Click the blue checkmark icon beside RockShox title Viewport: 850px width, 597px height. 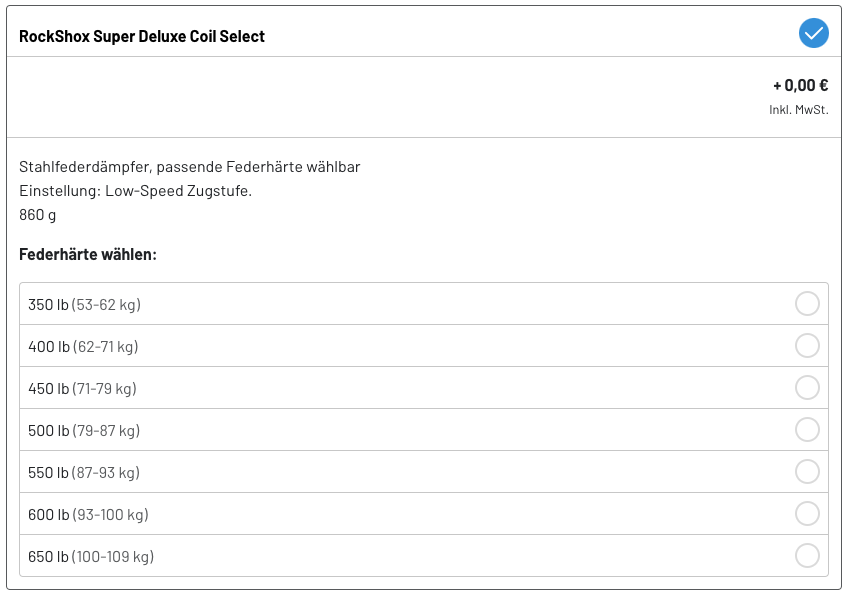[814, 33]
